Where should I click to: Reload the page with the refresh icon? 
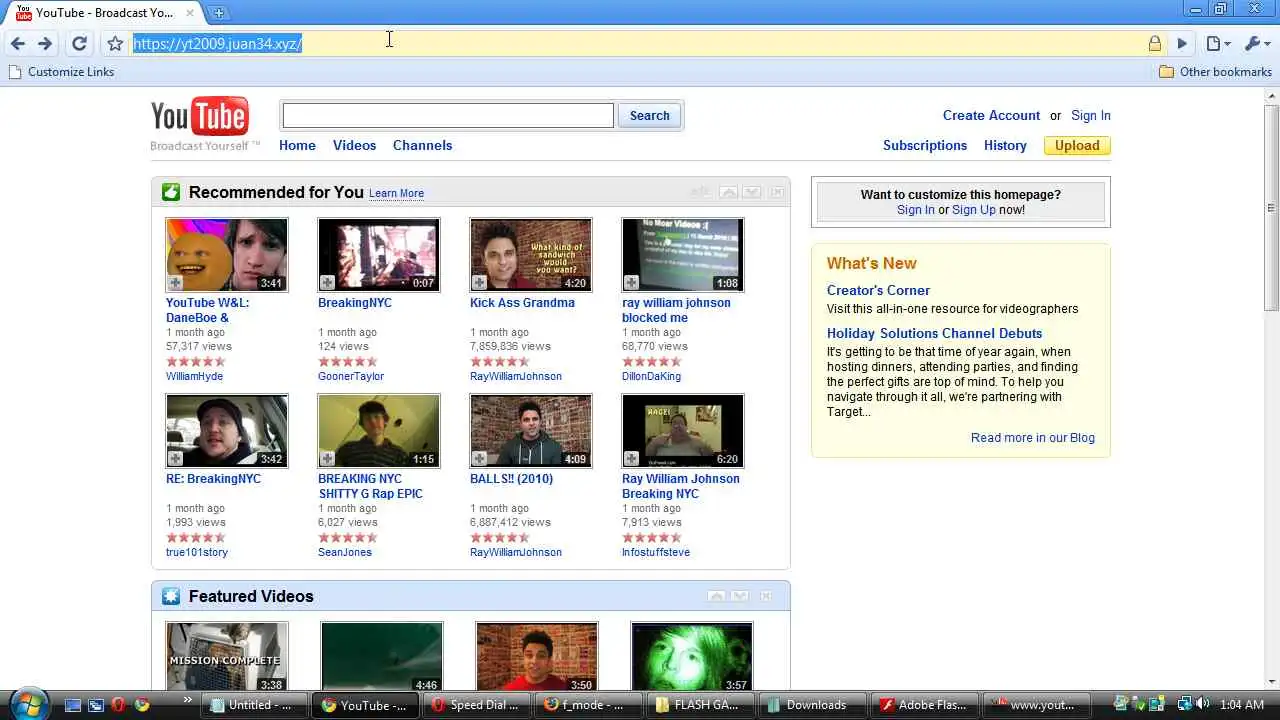point(79,43)
